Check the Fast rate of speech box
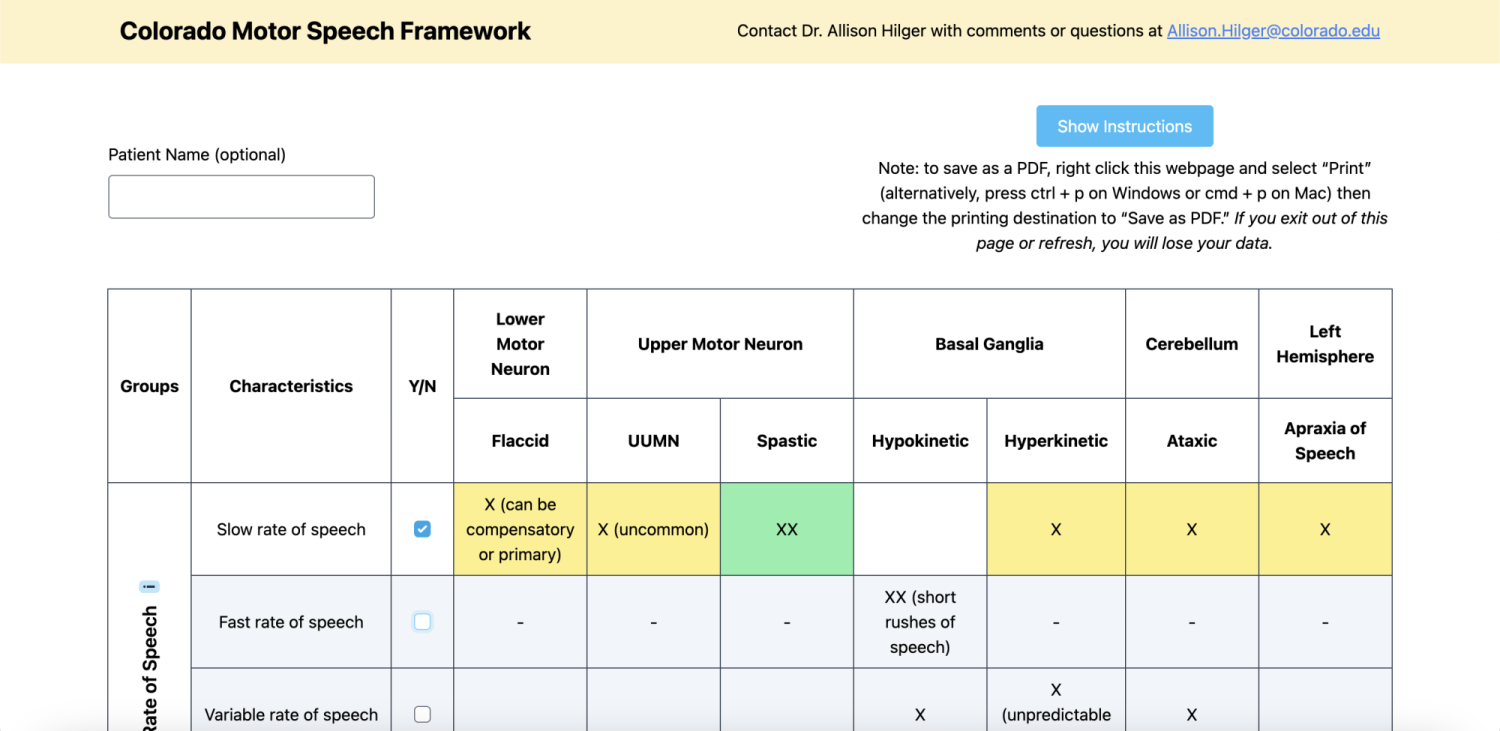Screen dimensions: 1500x731 pos(422,622)
